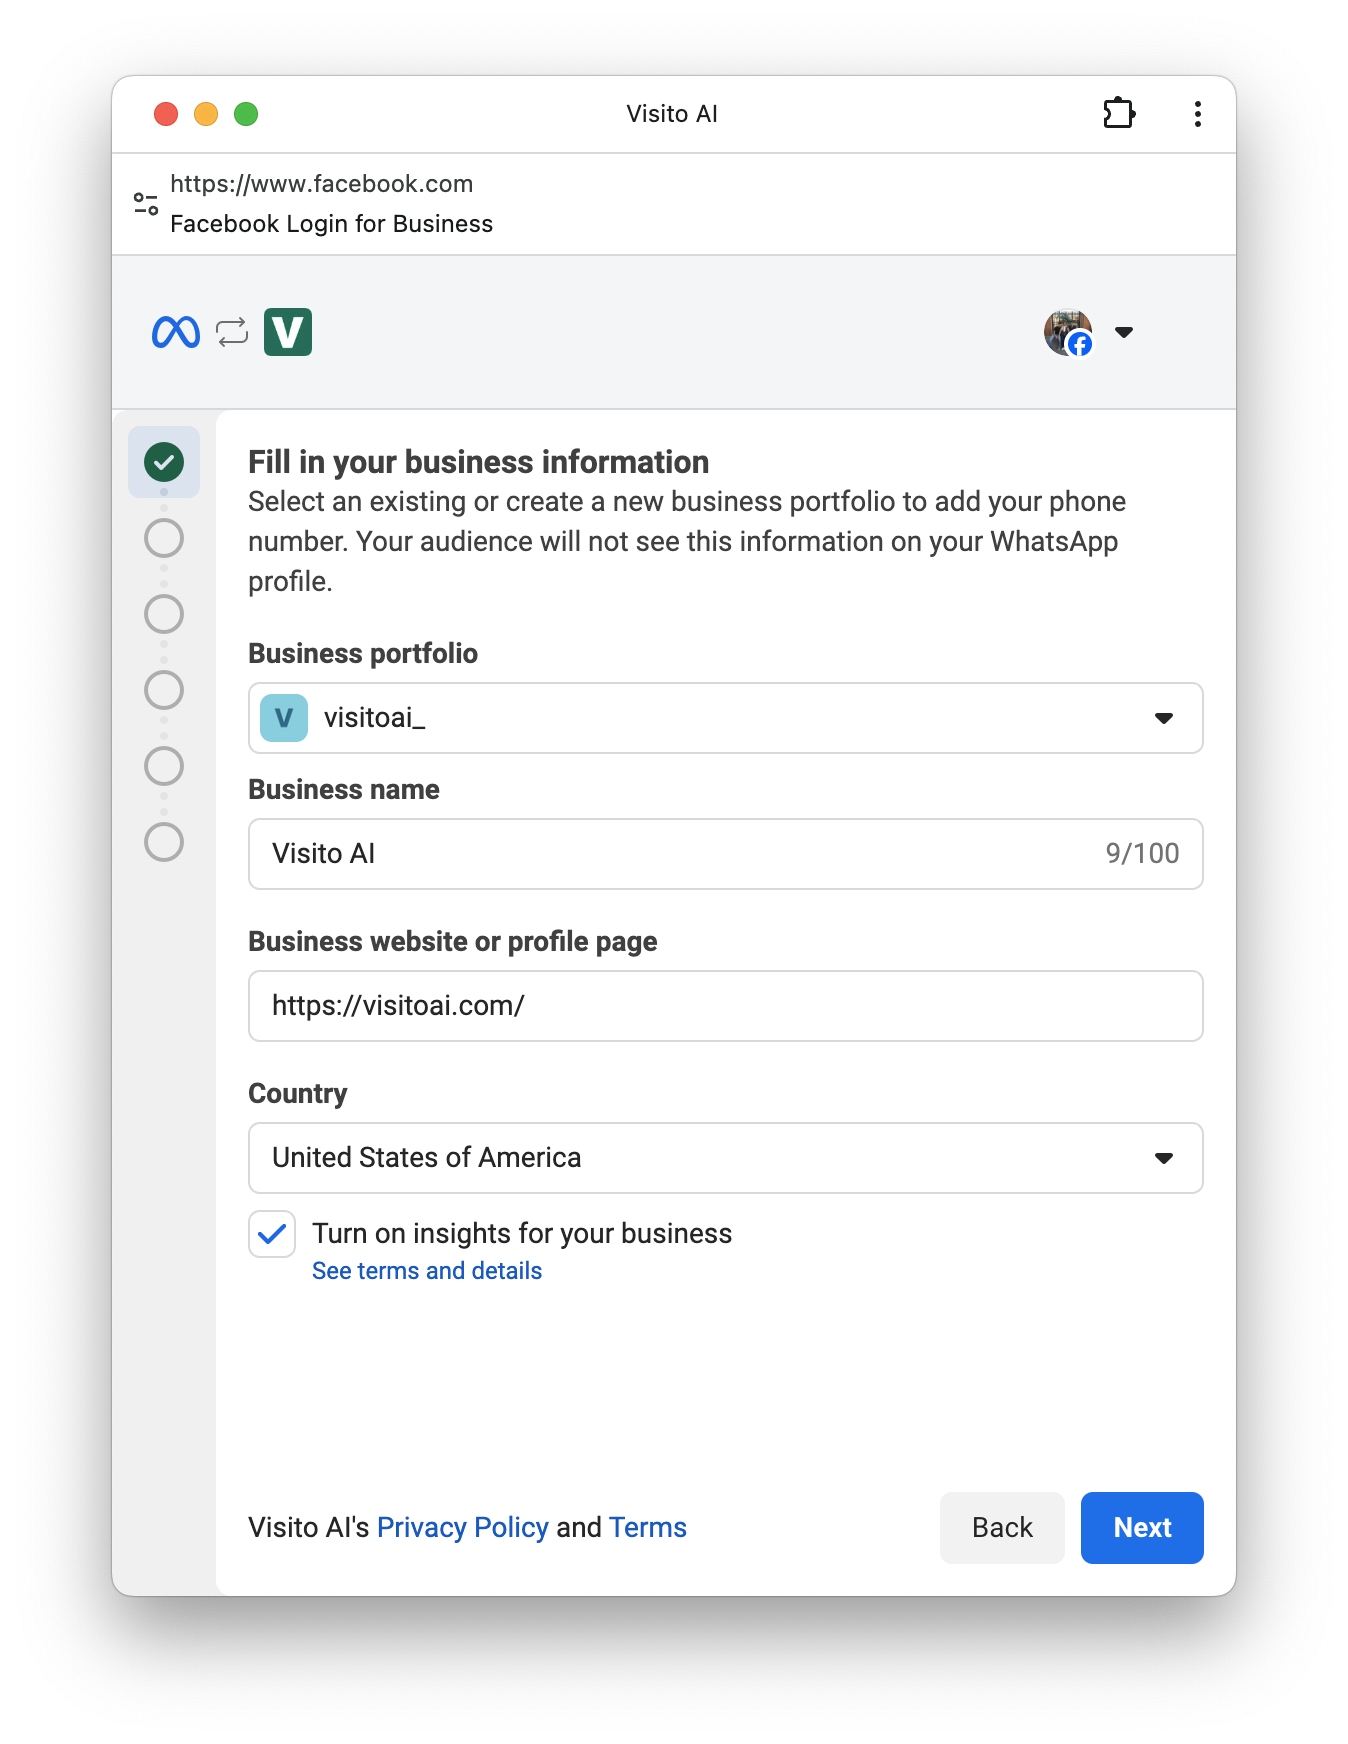Click the Back button
The width and height of the screenshot is (1348, 1744).
(1002, 1528)
